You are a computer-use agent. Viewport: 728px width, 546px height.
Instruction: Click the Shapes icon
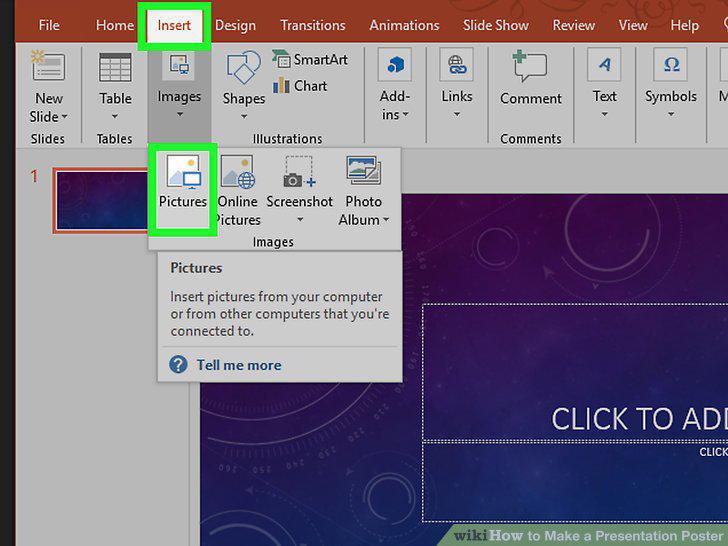[243, 68]
